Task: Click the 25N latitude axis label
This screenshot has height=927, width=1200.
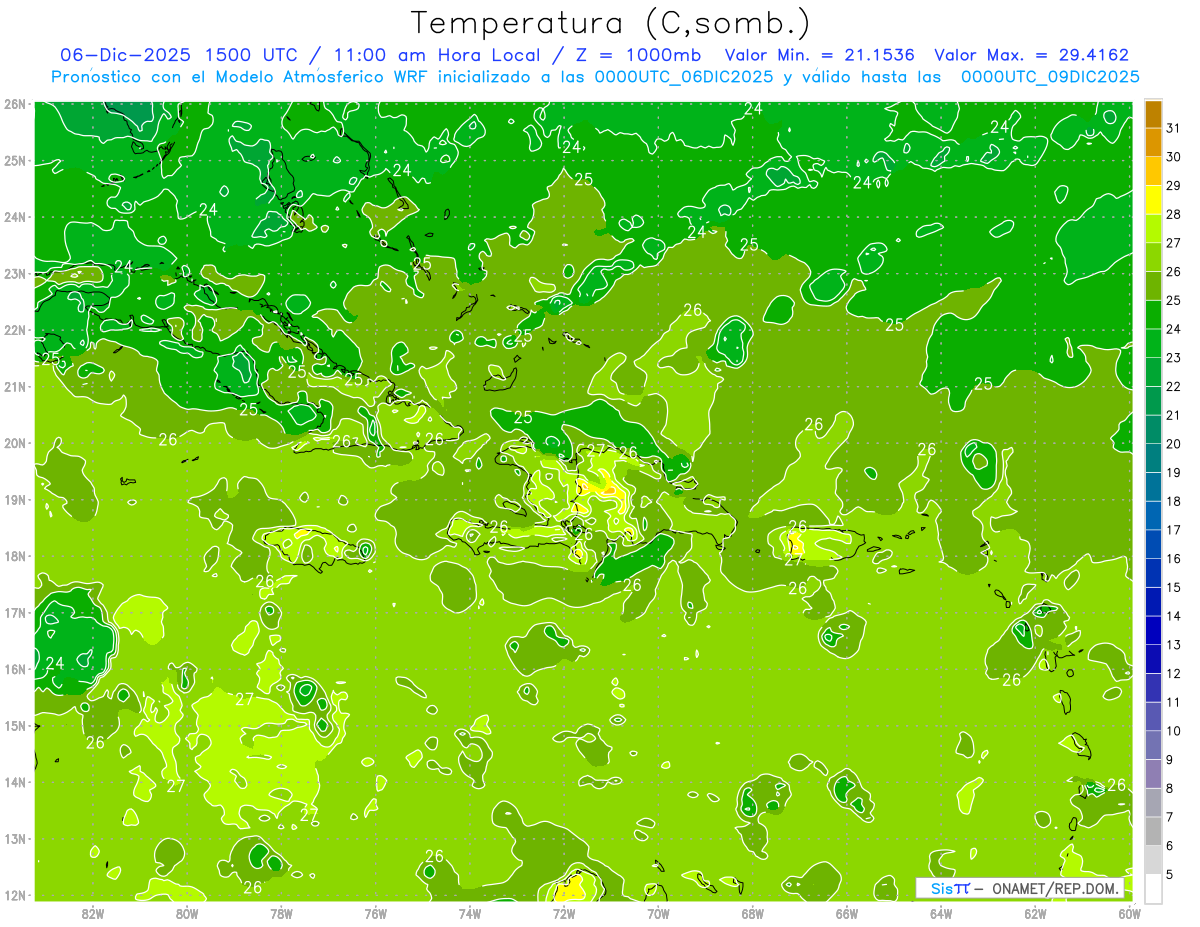Action: [14, 160]
